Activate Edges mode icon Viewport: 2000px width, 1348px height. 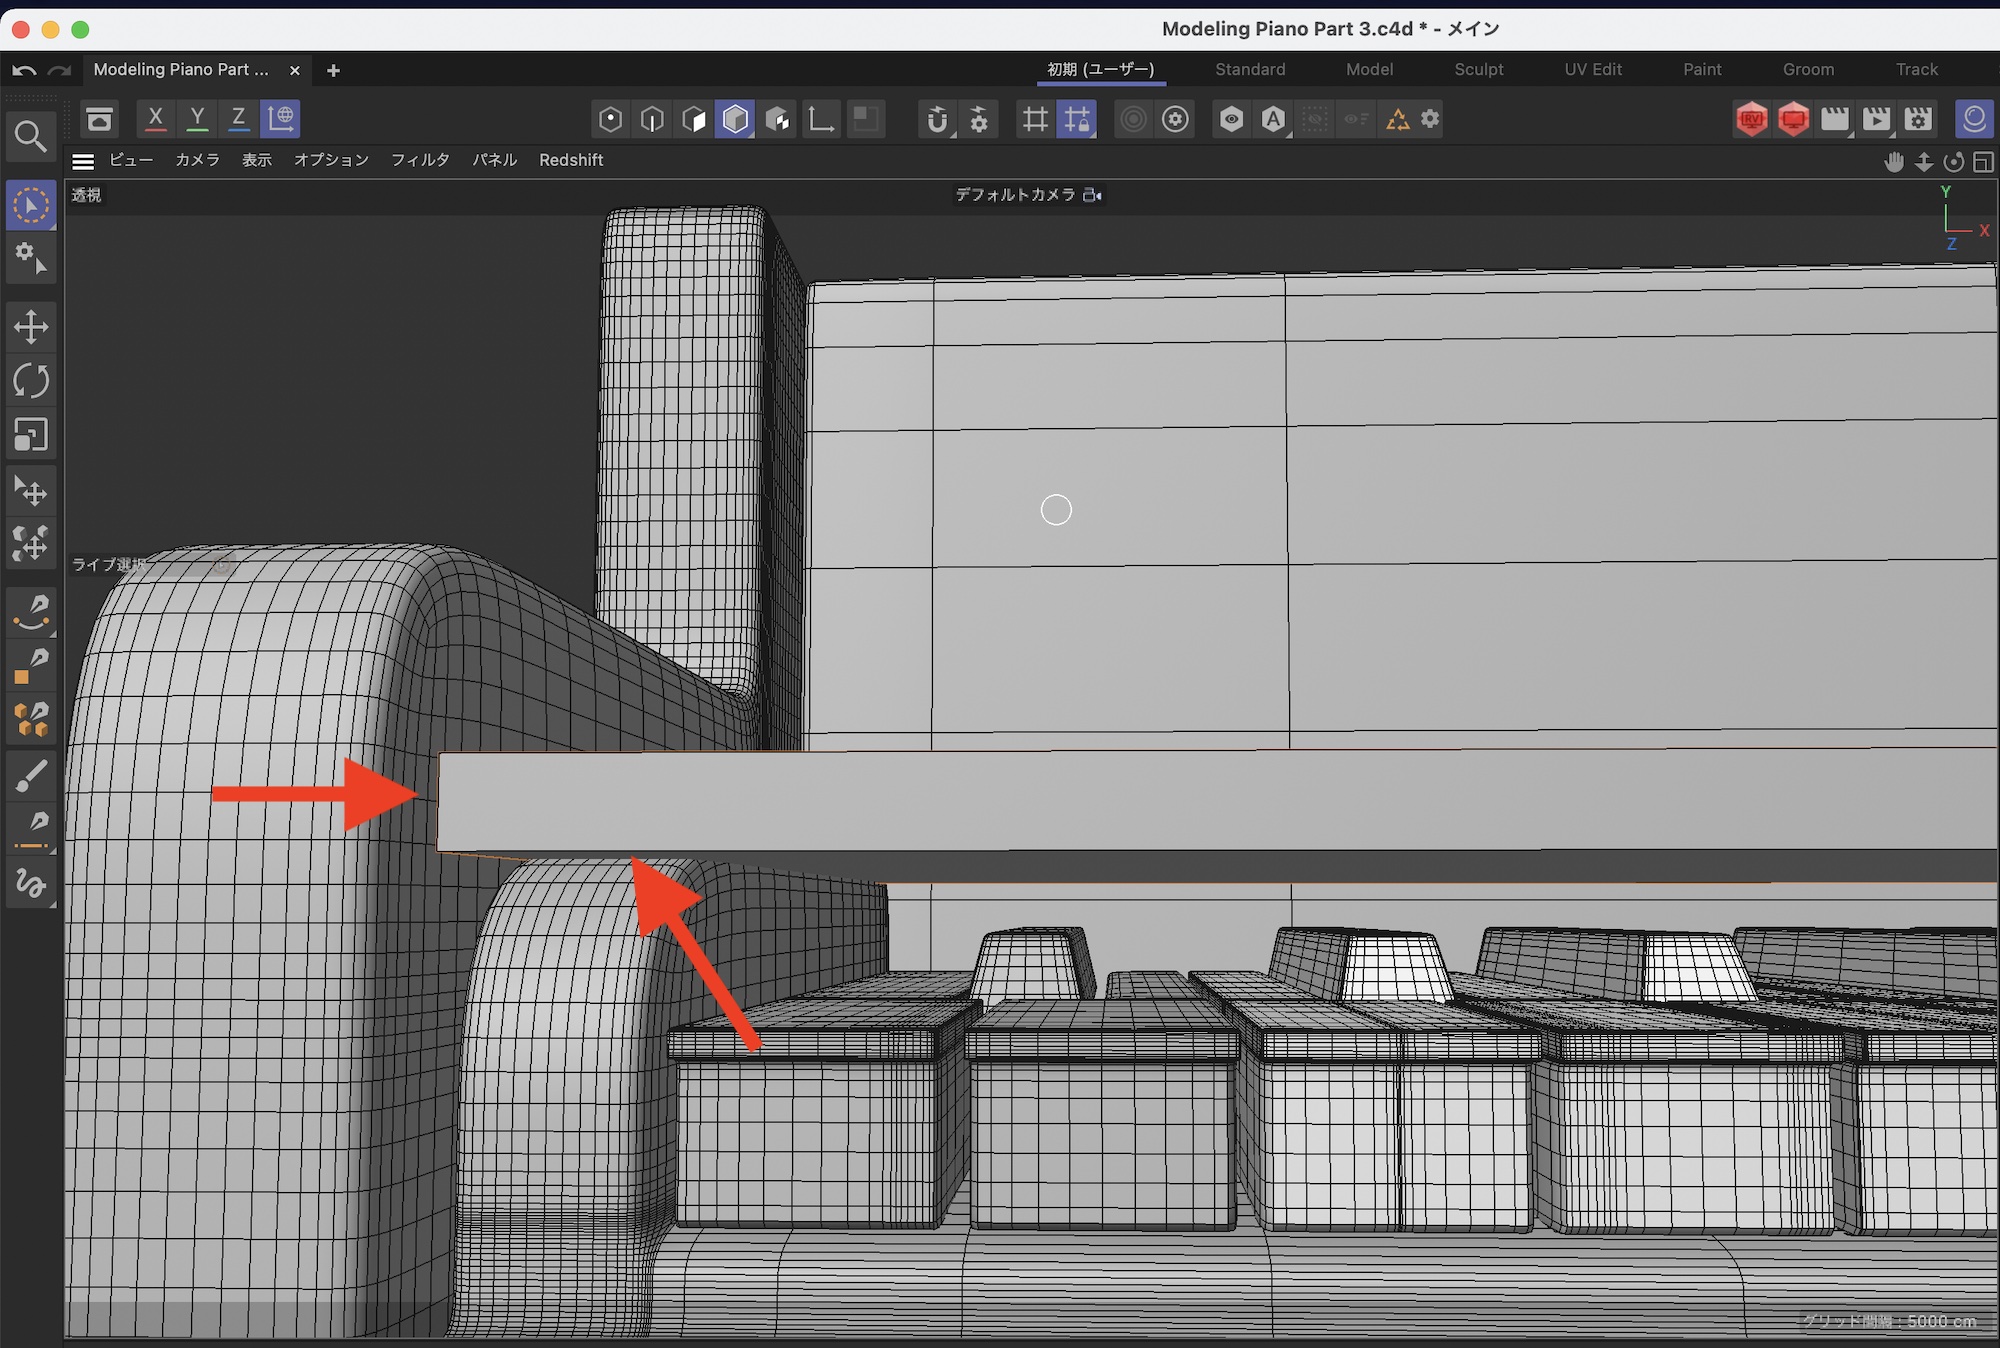[652, 120]
